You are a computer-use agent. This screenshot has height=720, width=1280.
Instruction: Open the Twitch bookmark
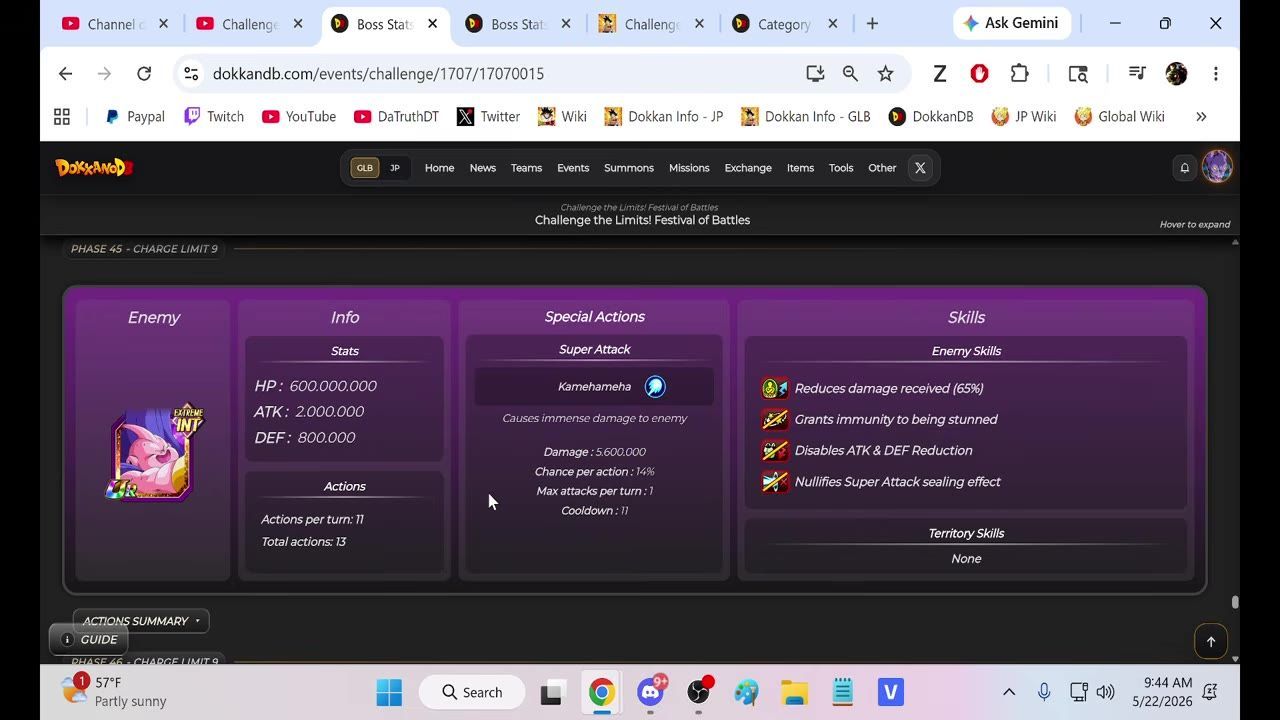[214, 117]
